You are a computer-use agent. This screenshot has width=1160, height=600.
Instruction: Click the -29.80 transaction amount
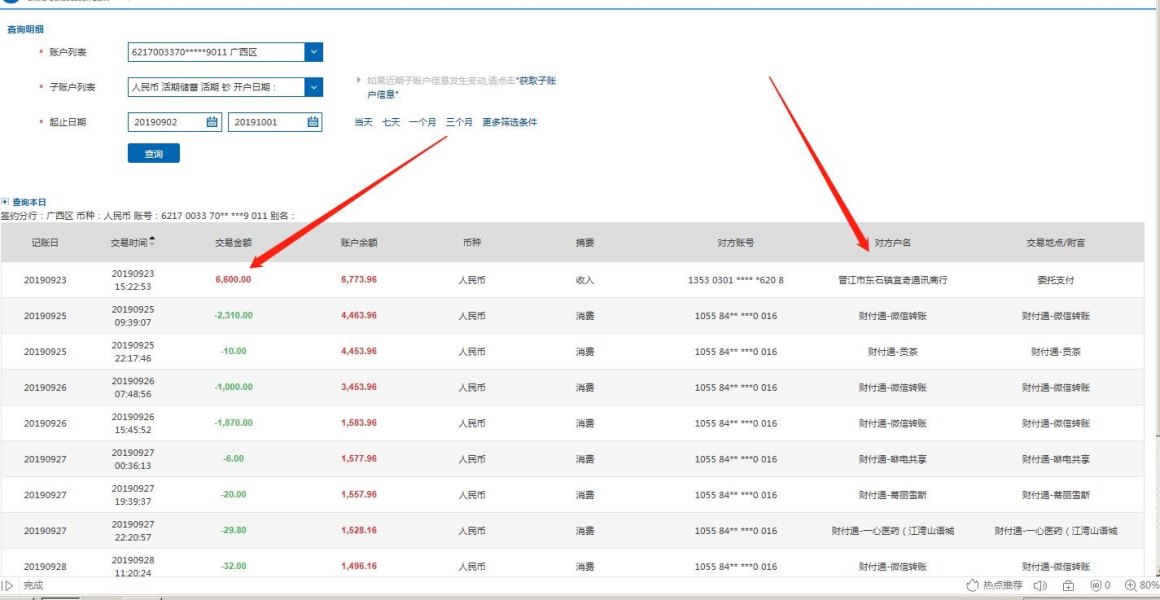point(233,530)
